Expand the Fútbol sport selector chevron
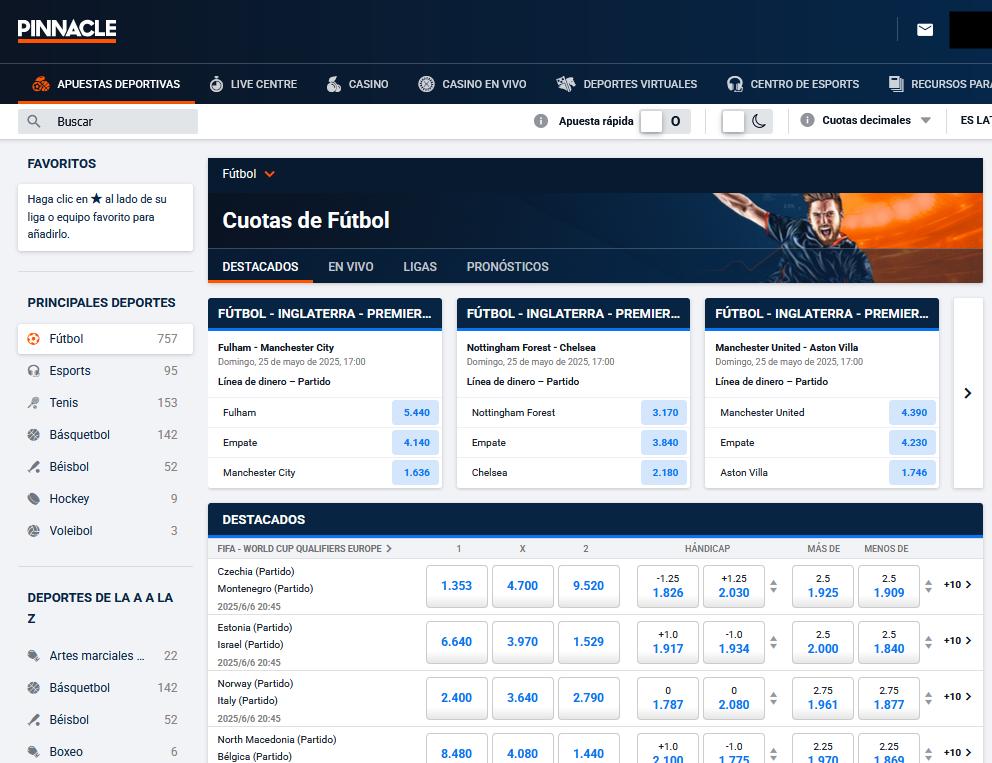Screen dimensions: 992x763 point(269,174)
